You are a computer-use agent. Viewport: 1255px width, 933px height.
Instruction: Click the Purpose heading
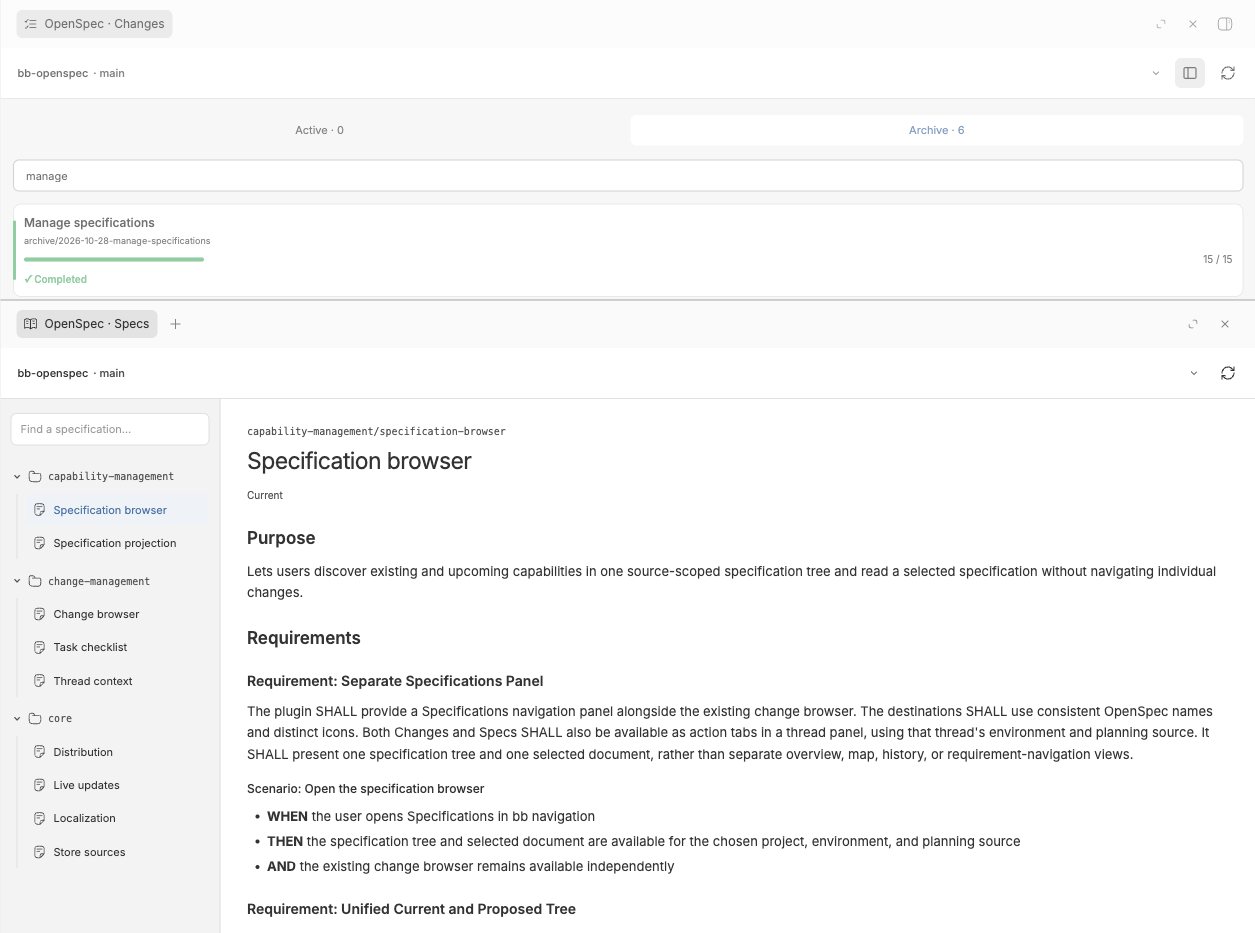(281, 538)
